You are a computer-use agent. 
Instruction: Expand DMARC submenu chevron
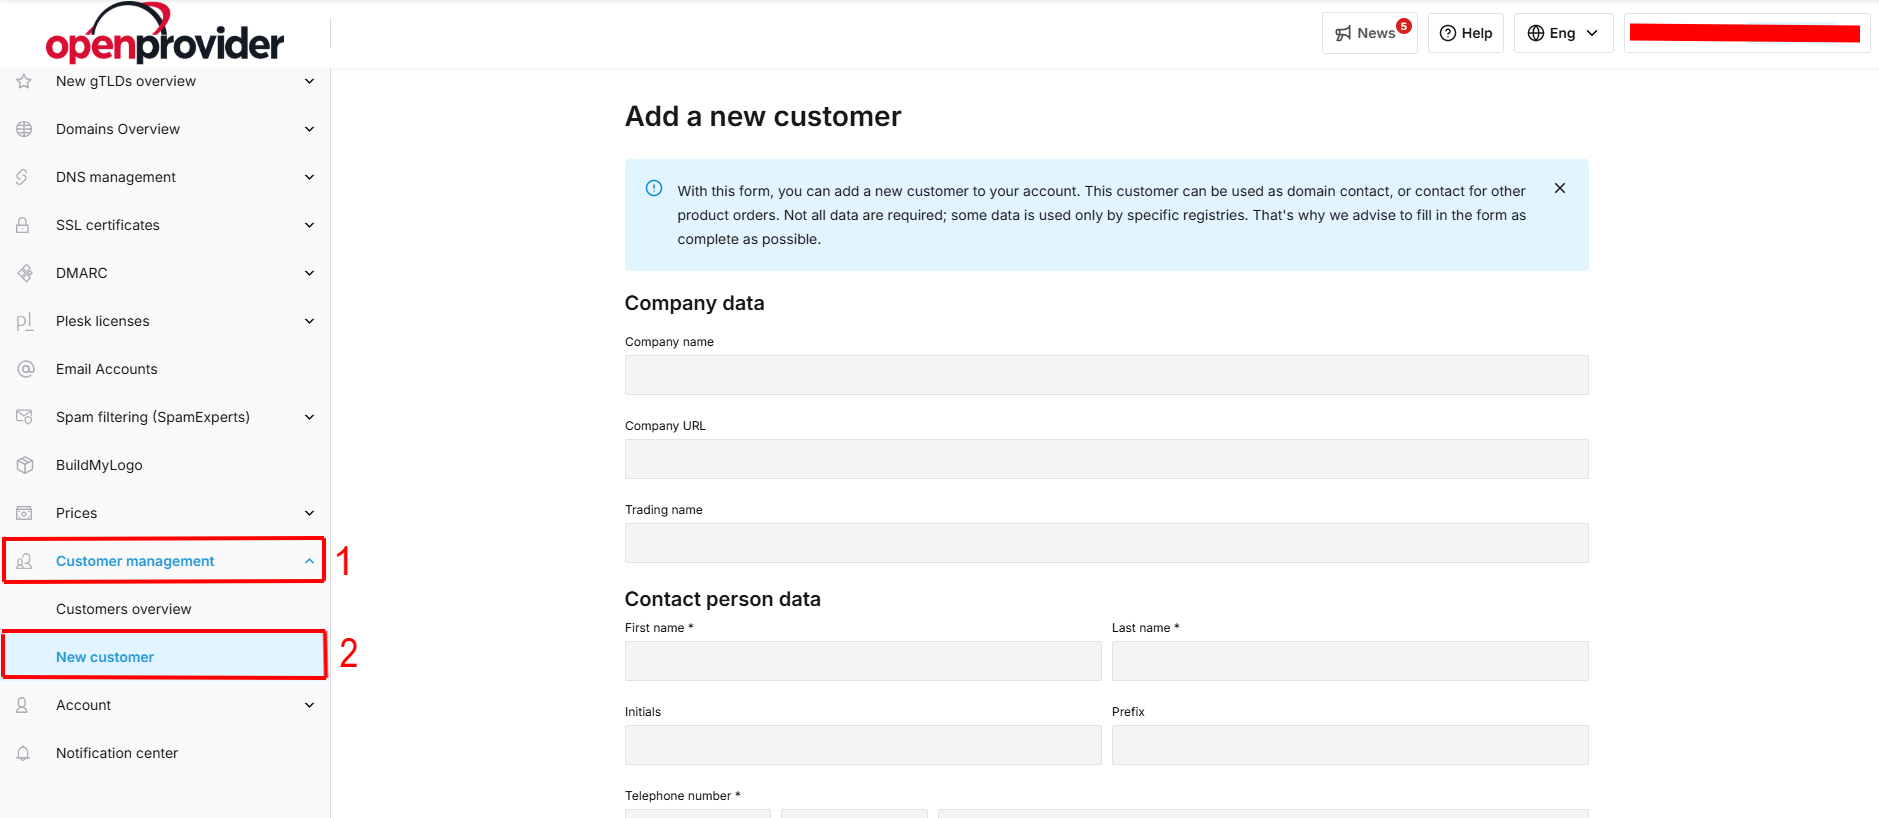[x=310, y=273]
